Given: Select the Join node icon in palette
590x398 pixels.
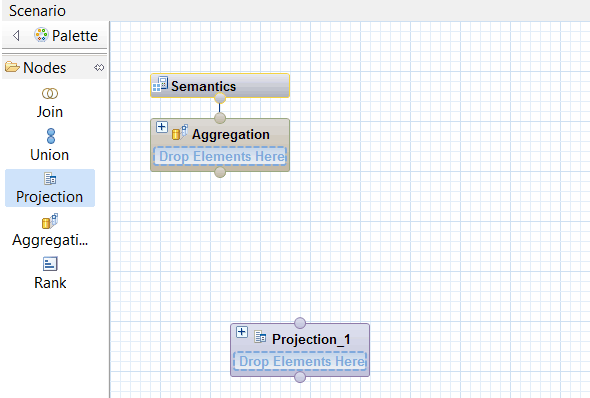Looking at the screenshot, I should (50, 93).
